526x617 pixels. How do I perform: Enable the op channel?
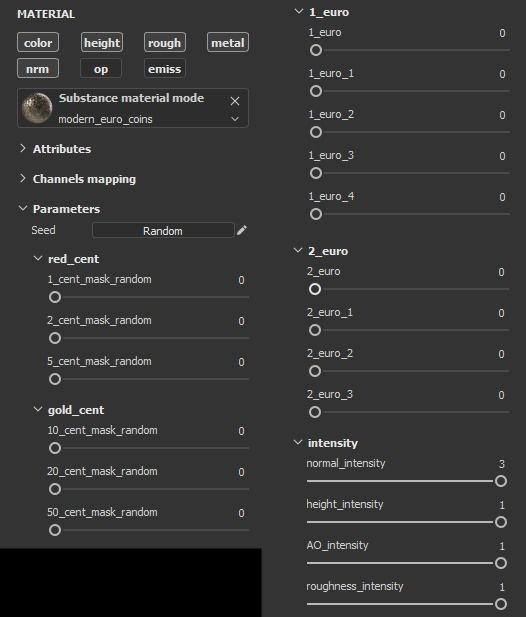point(101,69)
